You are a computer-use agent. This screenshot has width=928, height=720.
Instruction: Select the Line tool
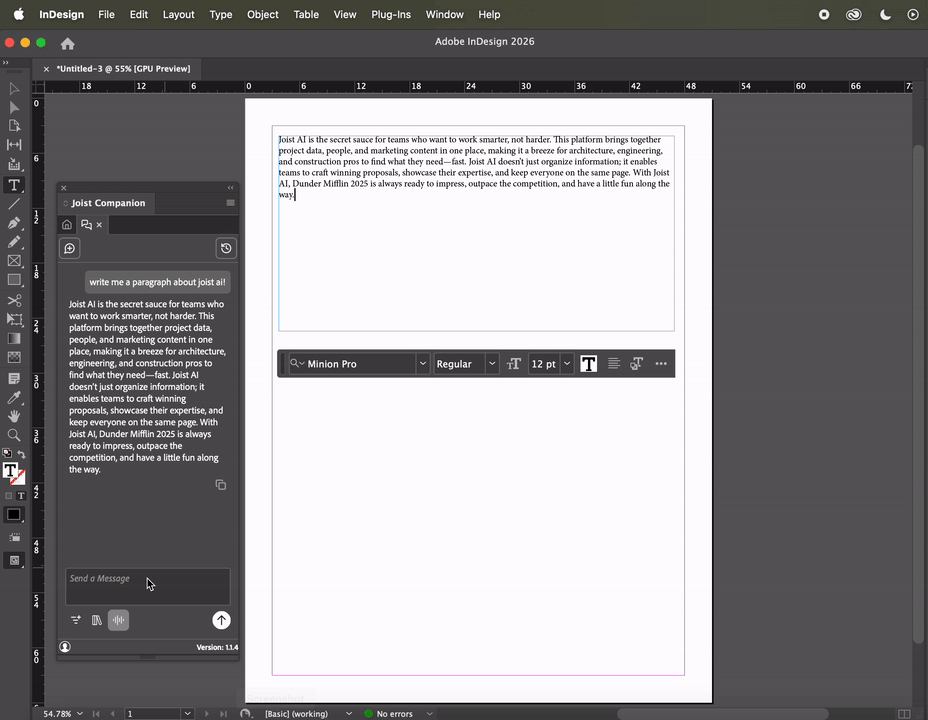[14, 204]
